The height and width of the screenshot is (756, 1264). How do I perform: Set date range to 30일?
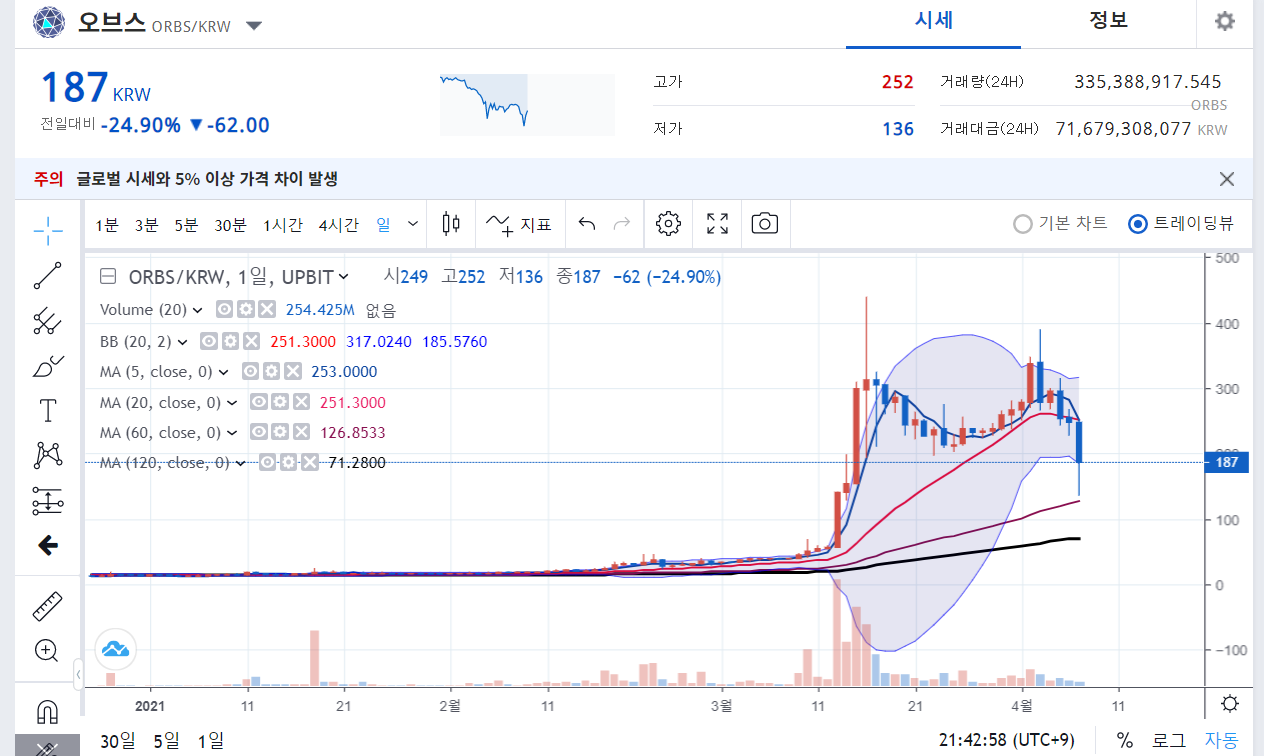click(118, 741)
